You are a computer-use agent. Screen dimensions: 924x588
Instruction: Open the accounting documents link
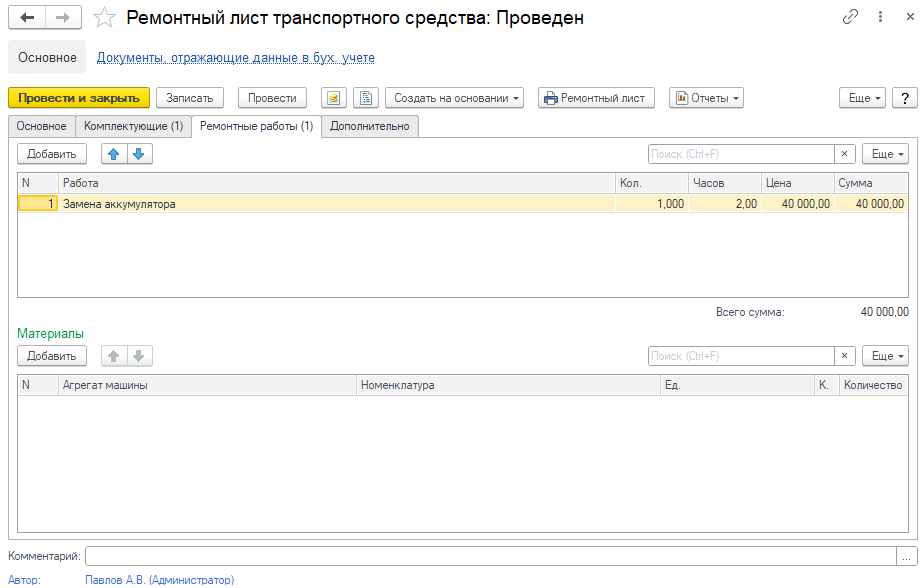pyautogui.click(x=235, y=58)
